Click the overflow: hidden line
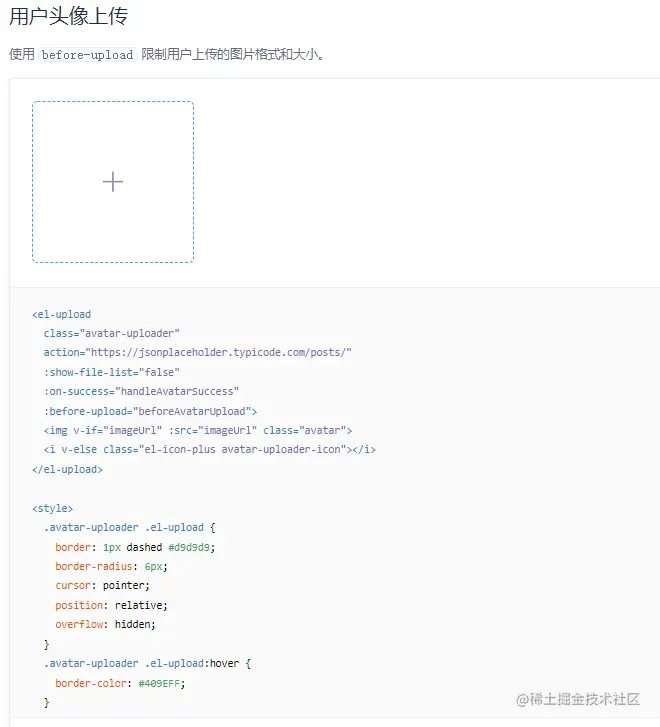 (105, 625)
